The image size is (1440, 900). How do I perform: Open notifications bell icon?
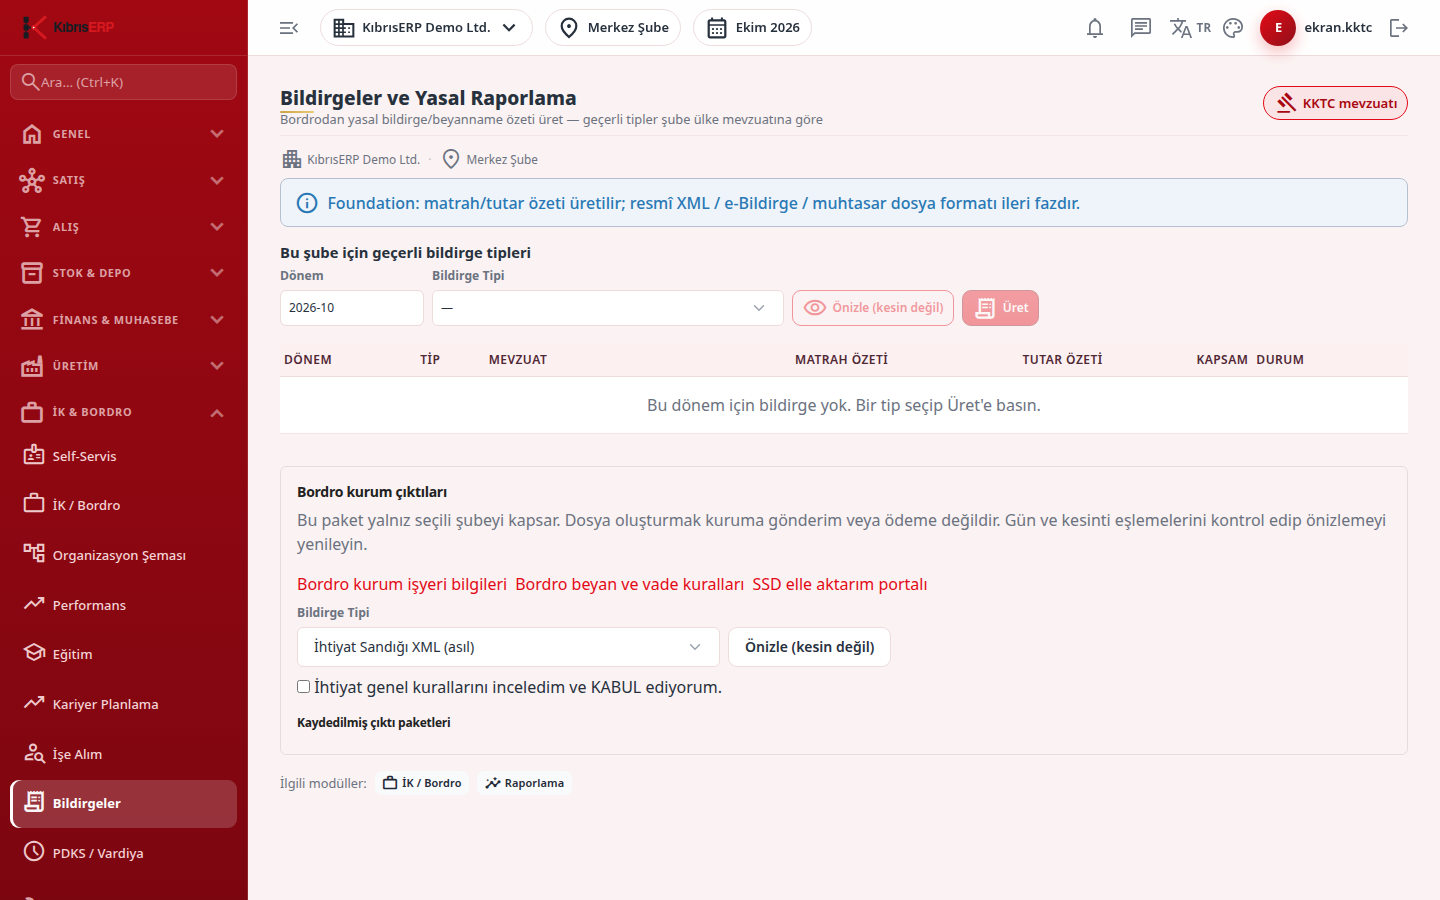click(1095, 28)
